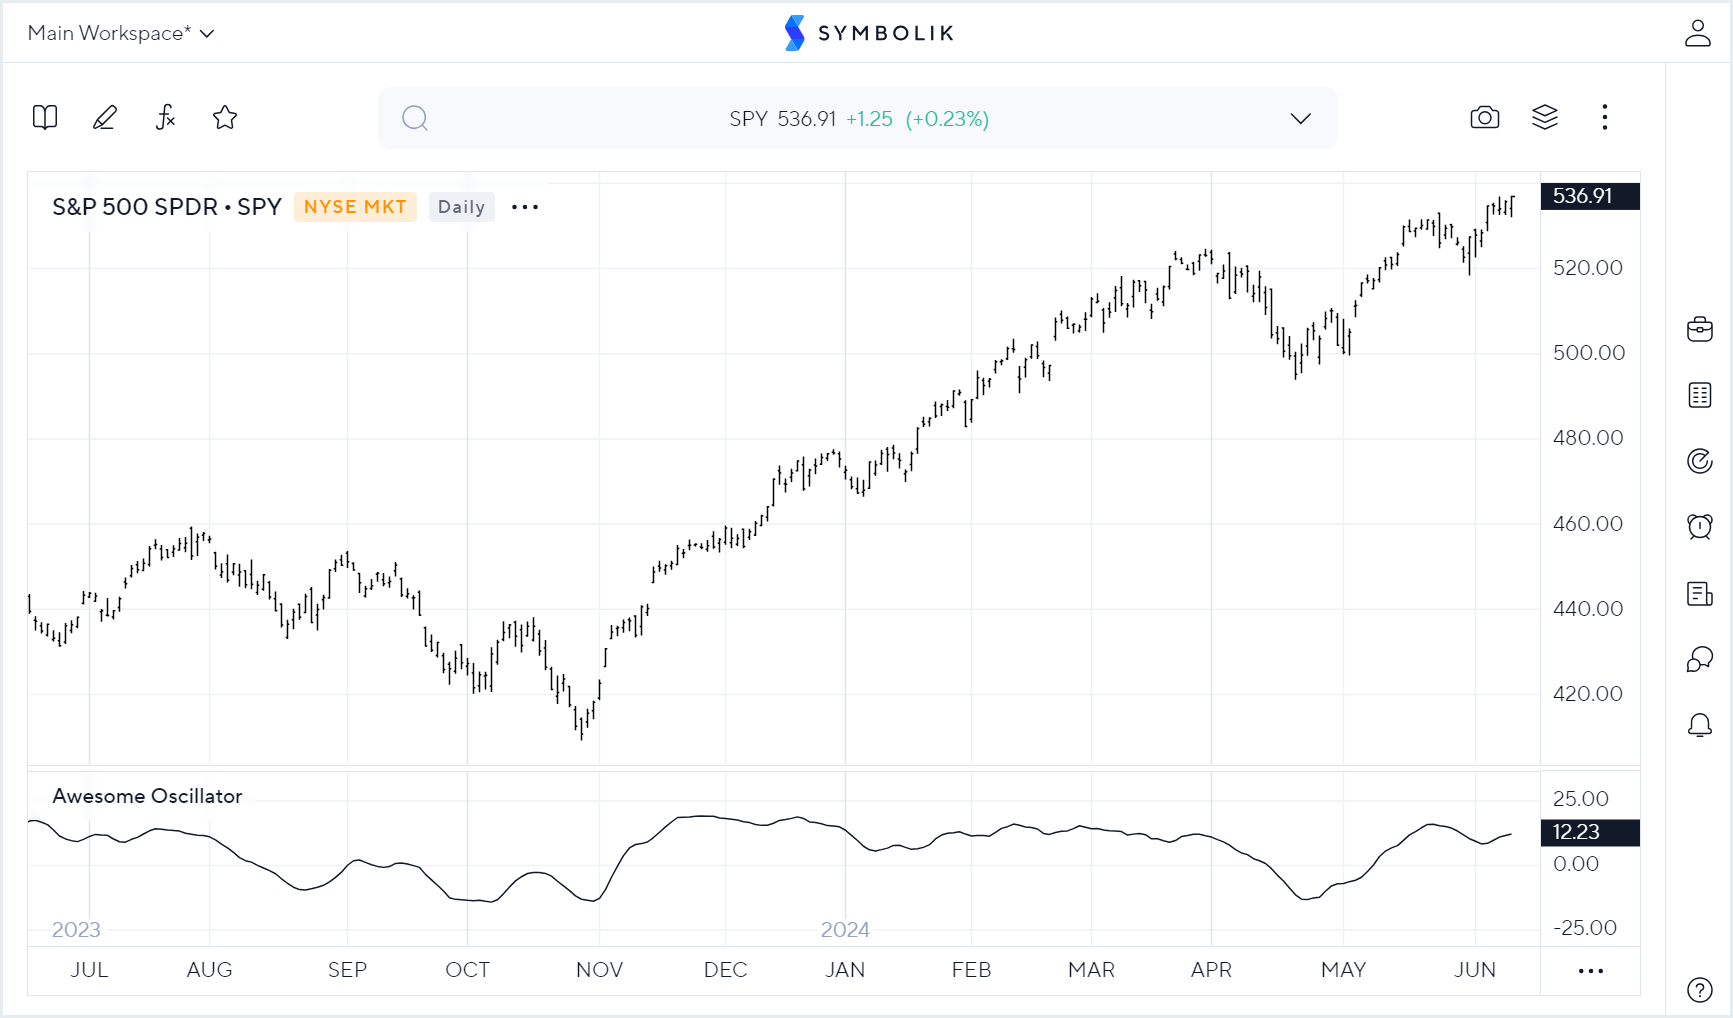Image resolution: width=1733 pixels, height=1018 pixels.
Task: Click the 480.00 price axis label
Action: click(x=1588, y=438)
